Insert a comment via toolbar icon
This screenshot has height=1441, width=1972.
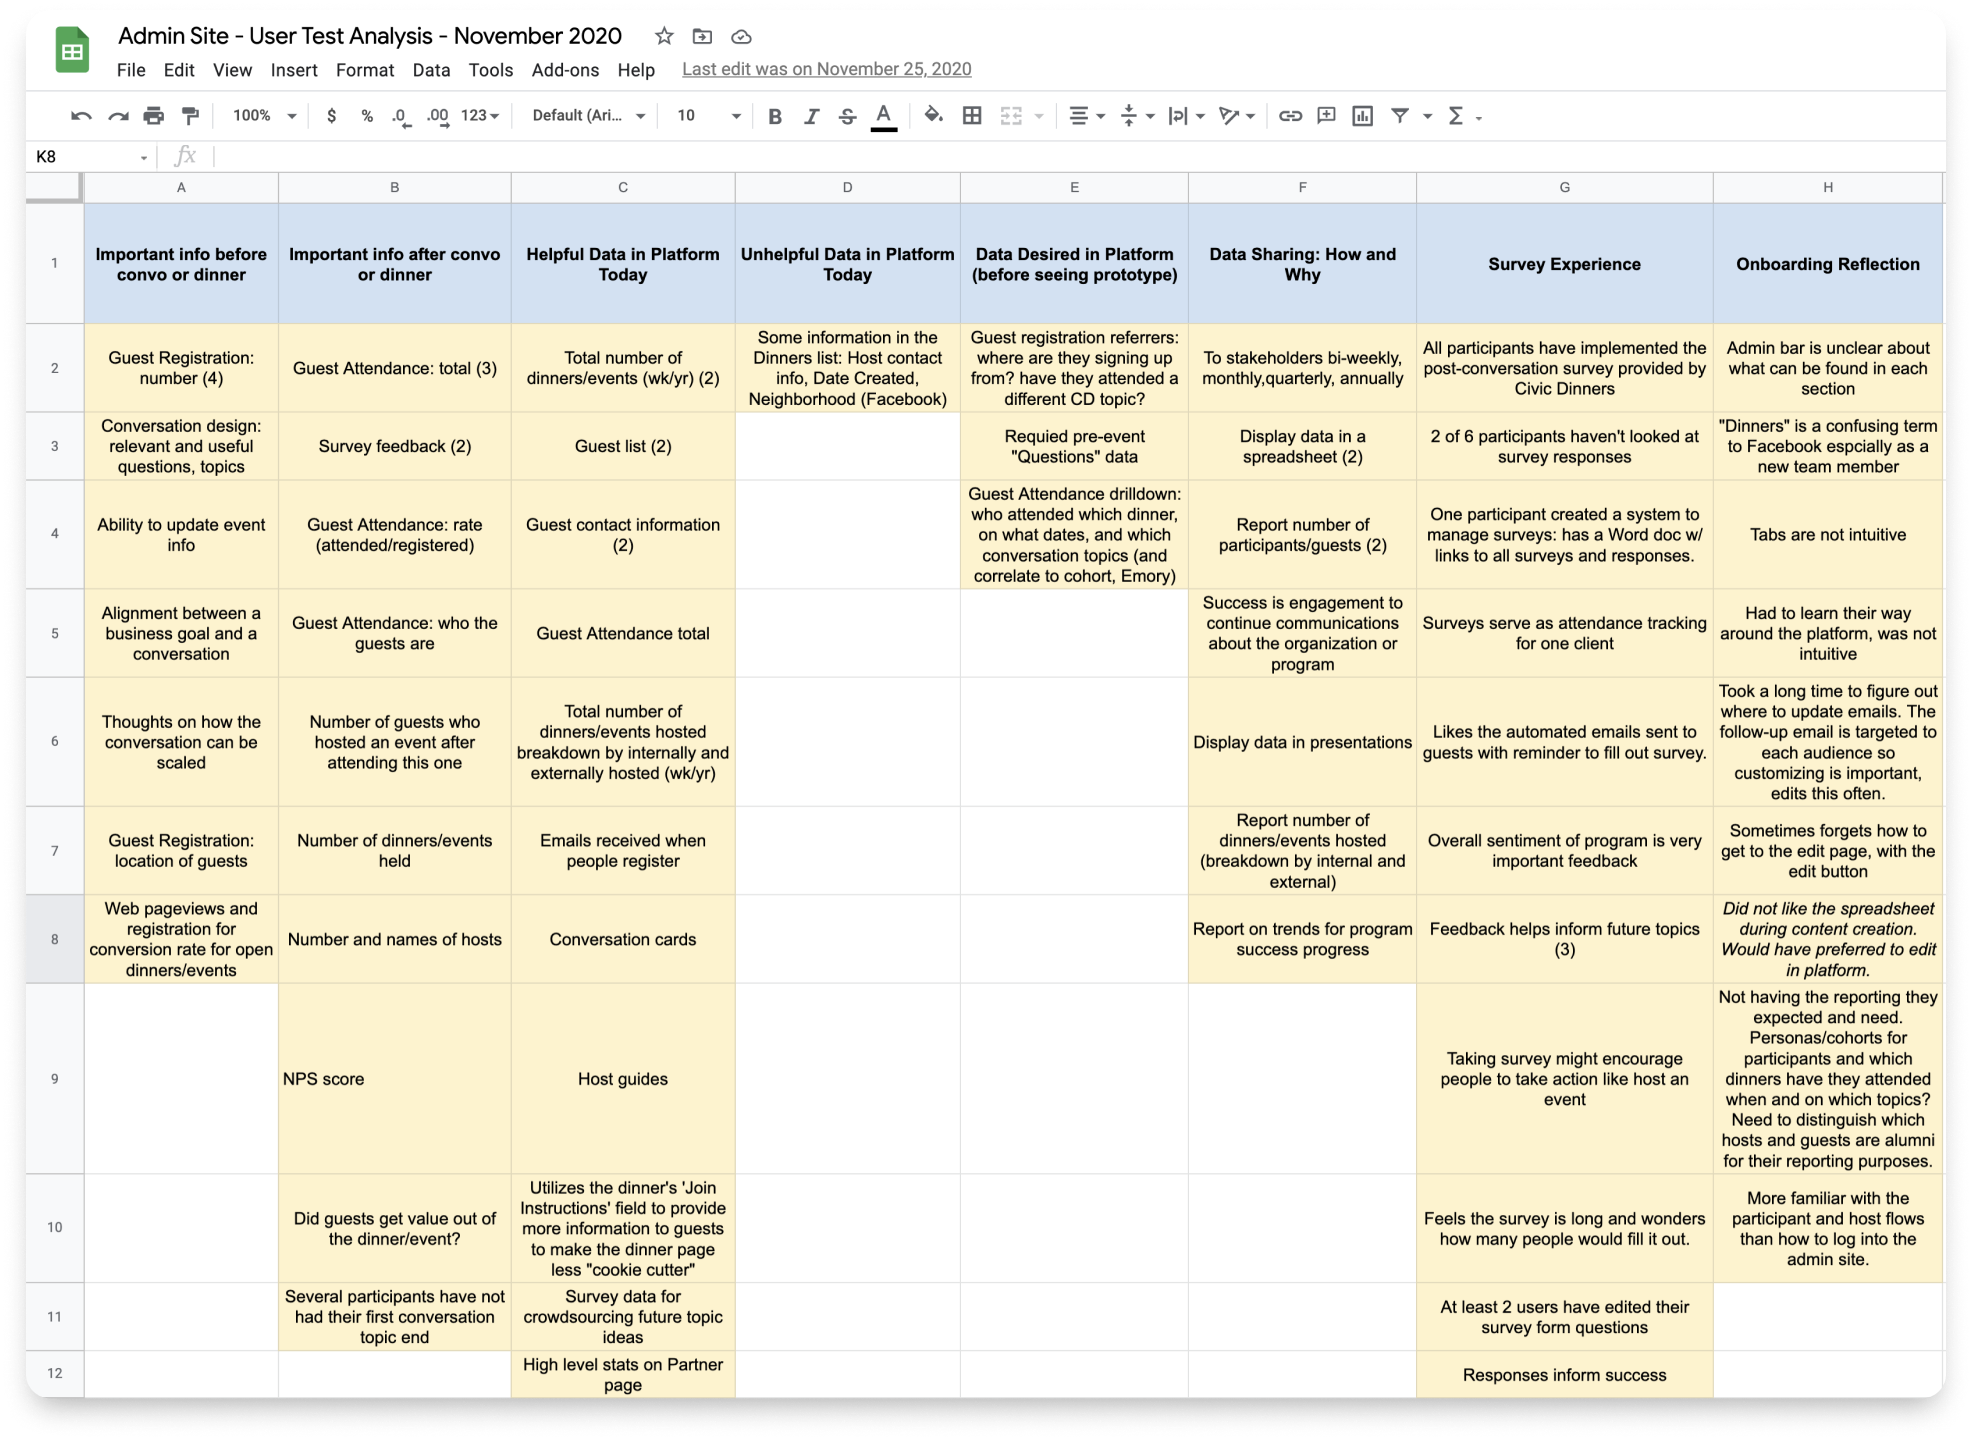coord(1326,116)
